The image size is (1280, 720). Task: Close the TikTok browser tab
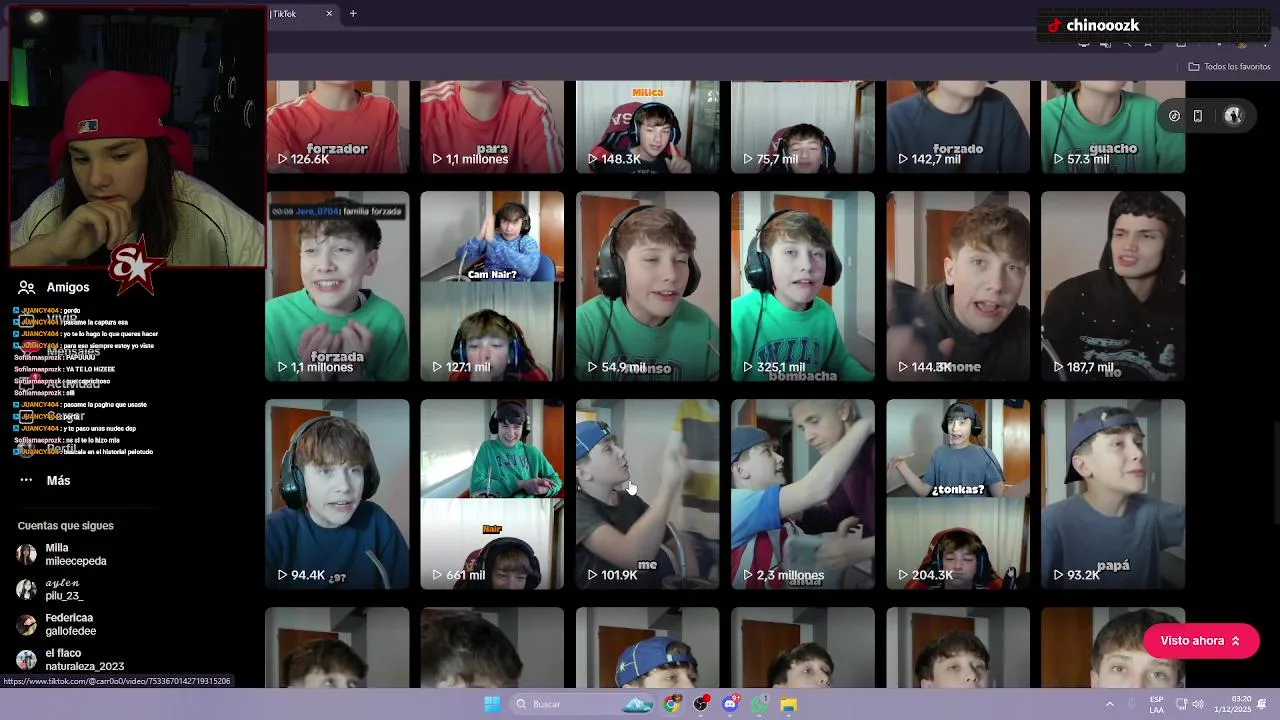(x=329, y=14)
